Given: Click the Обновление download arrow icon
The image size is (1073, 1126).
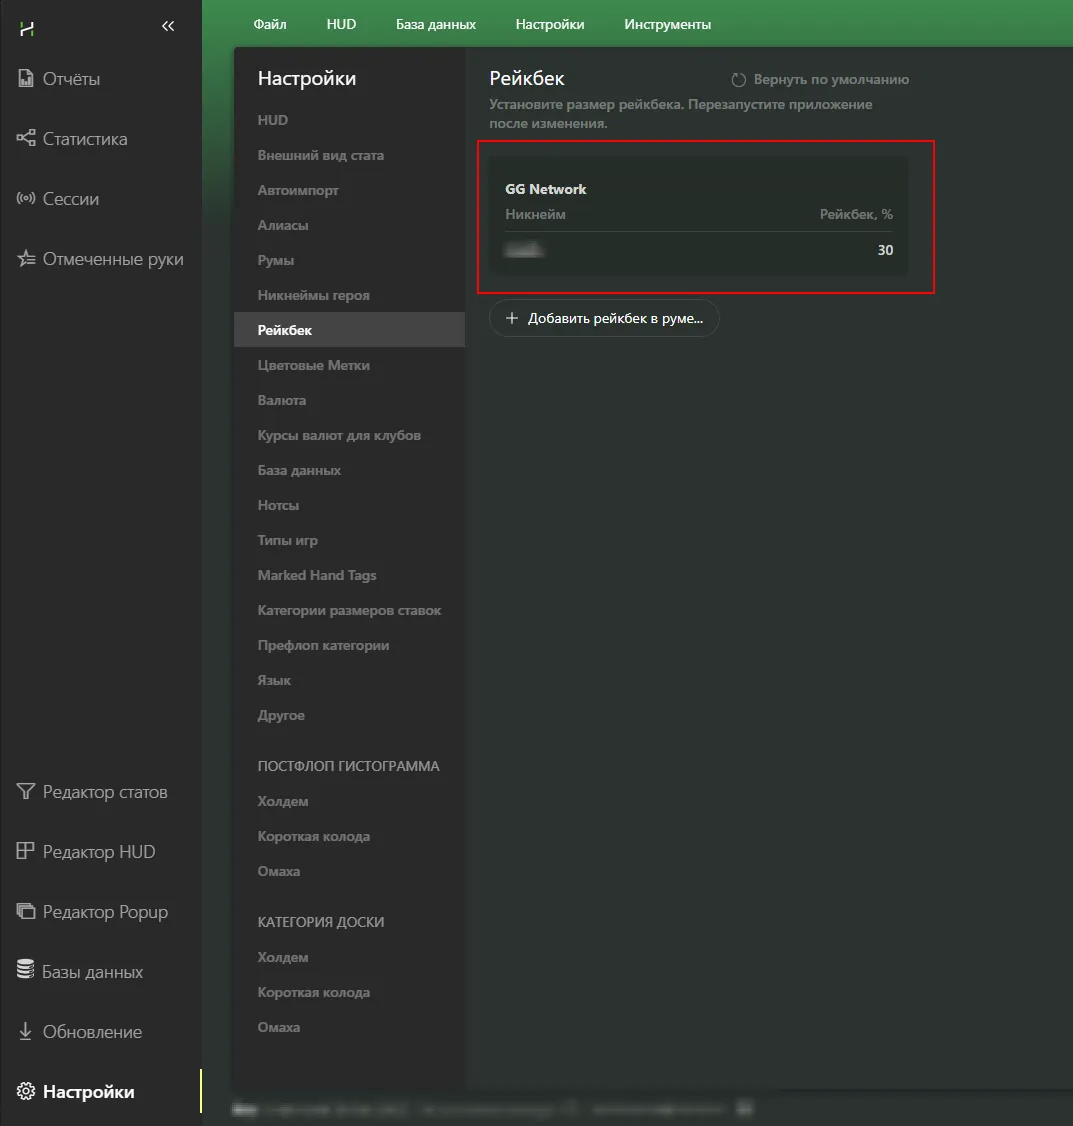Looking at the screenshot, I should pyautogui.click(x=26, y=1032).
